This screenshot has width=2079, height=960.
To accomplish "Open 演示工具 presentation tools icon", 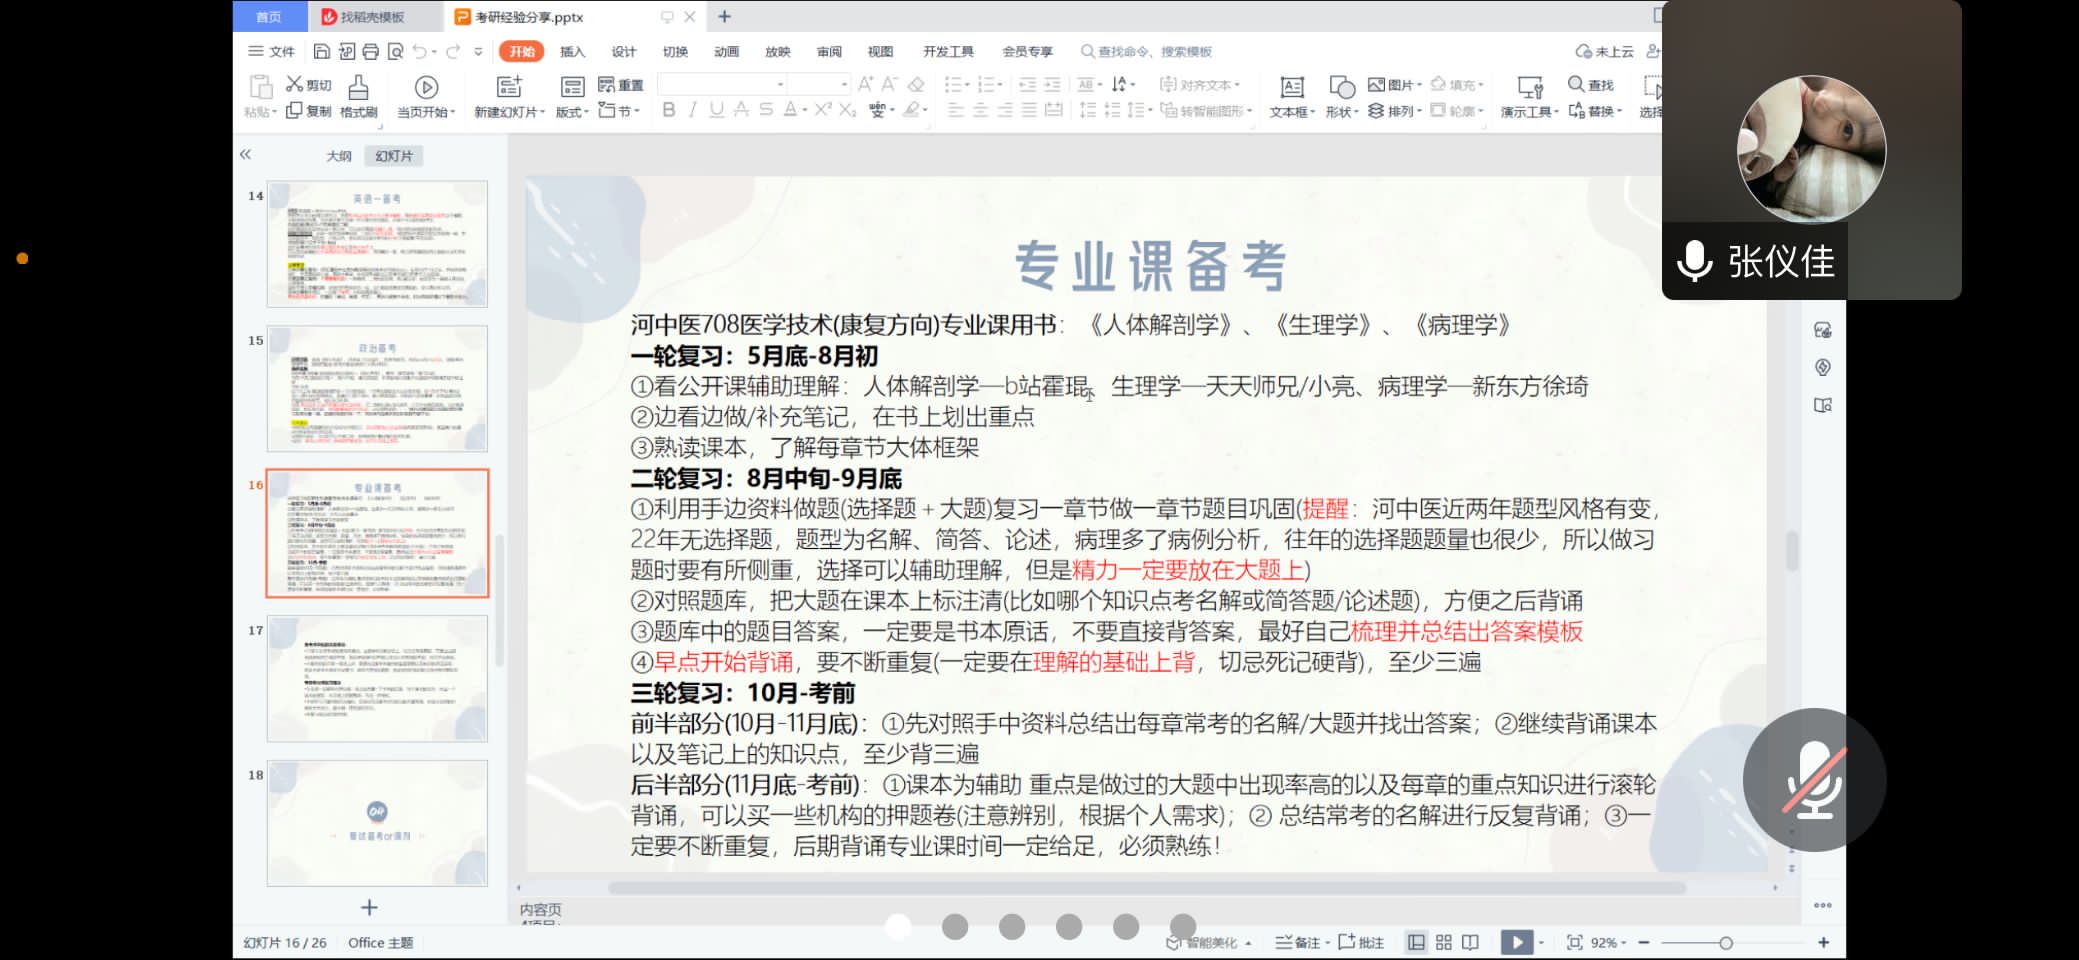I will (x=1529, y=87).
